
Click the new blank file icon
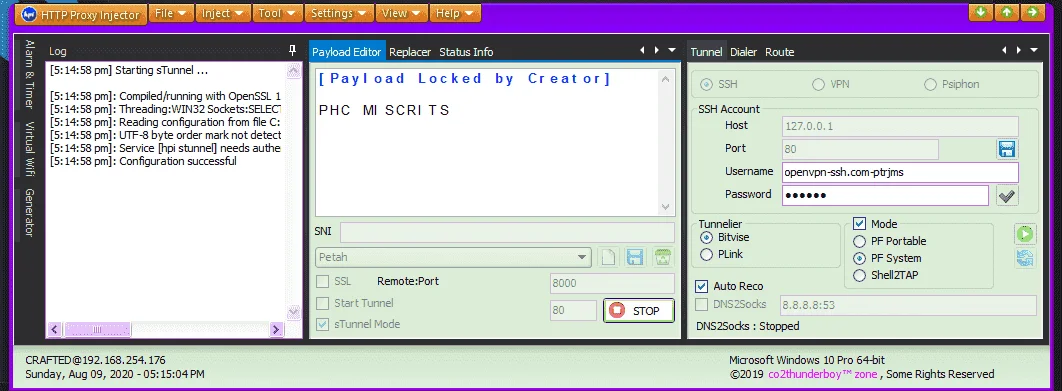[x=609, y=258]
